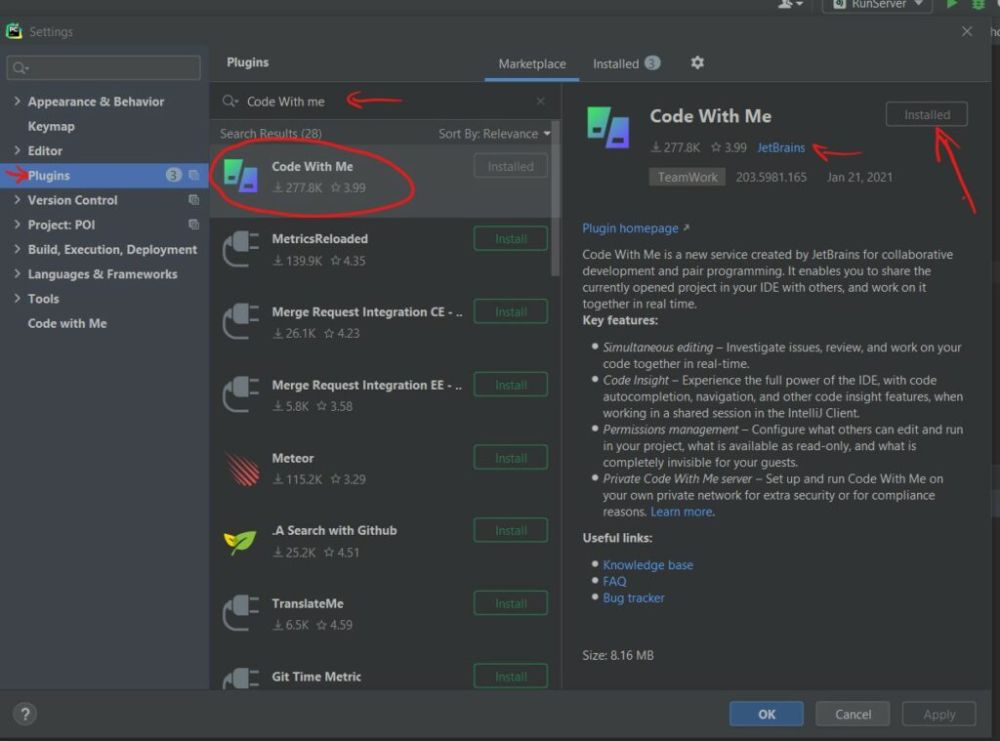The width and height of the screenshot is (1000, 741).
Task: Open the JetBrains vendor link
Action: pyautogui.click(x=781, y=148)
